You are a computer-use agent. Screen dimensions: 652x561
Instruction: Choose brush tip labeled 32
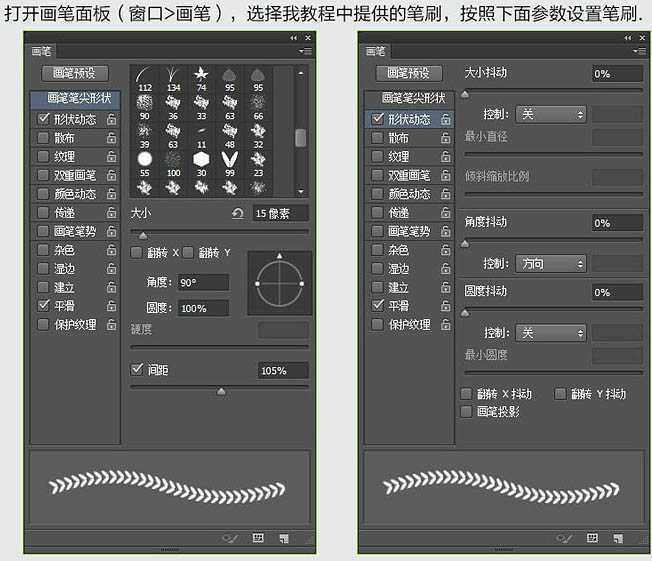258,136
